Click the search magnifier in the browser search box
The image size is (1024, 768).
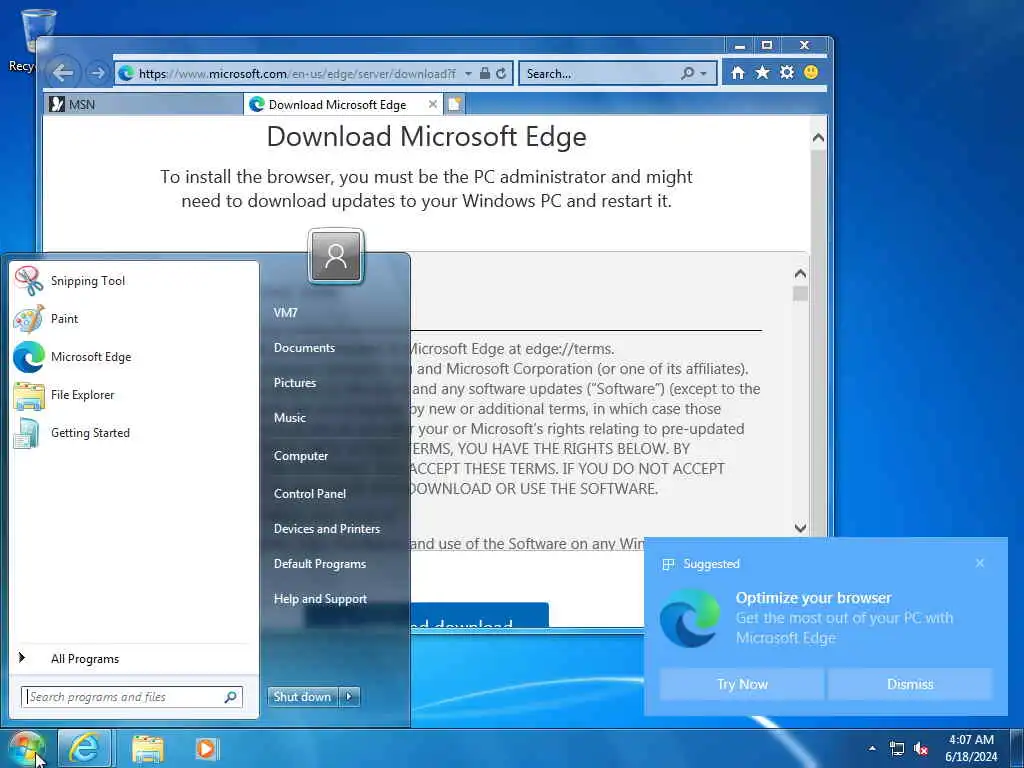tap(688, 74)
